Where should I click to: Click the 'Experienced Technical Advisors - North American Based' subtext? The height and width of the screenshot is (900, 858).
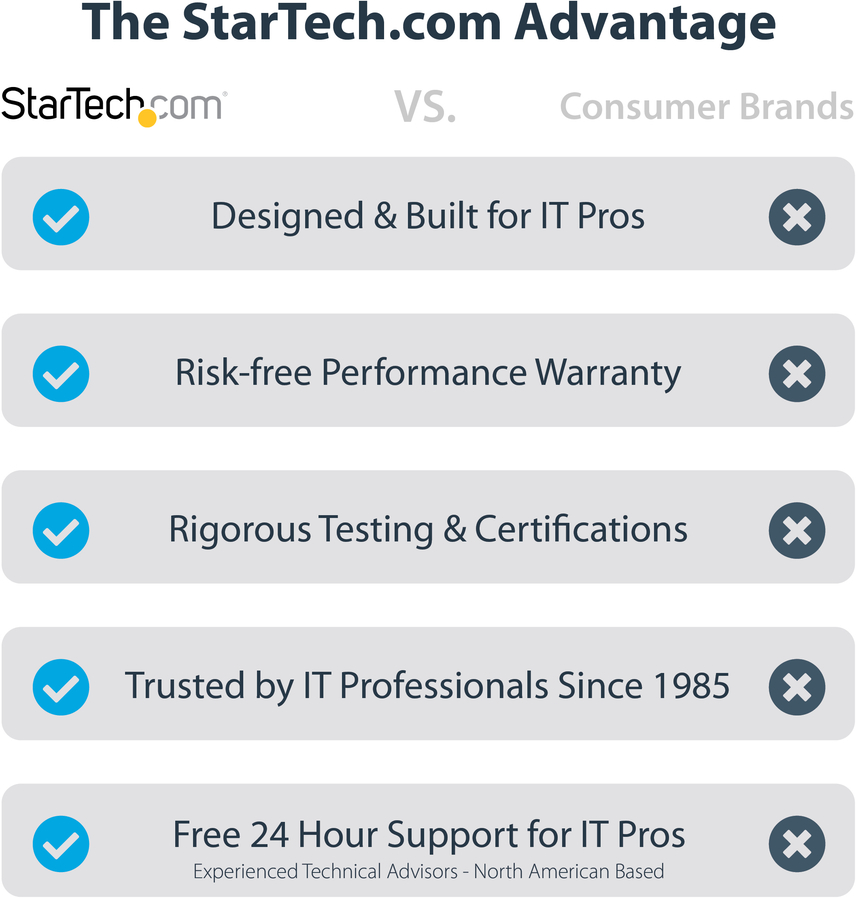click(x=428, y=872)
